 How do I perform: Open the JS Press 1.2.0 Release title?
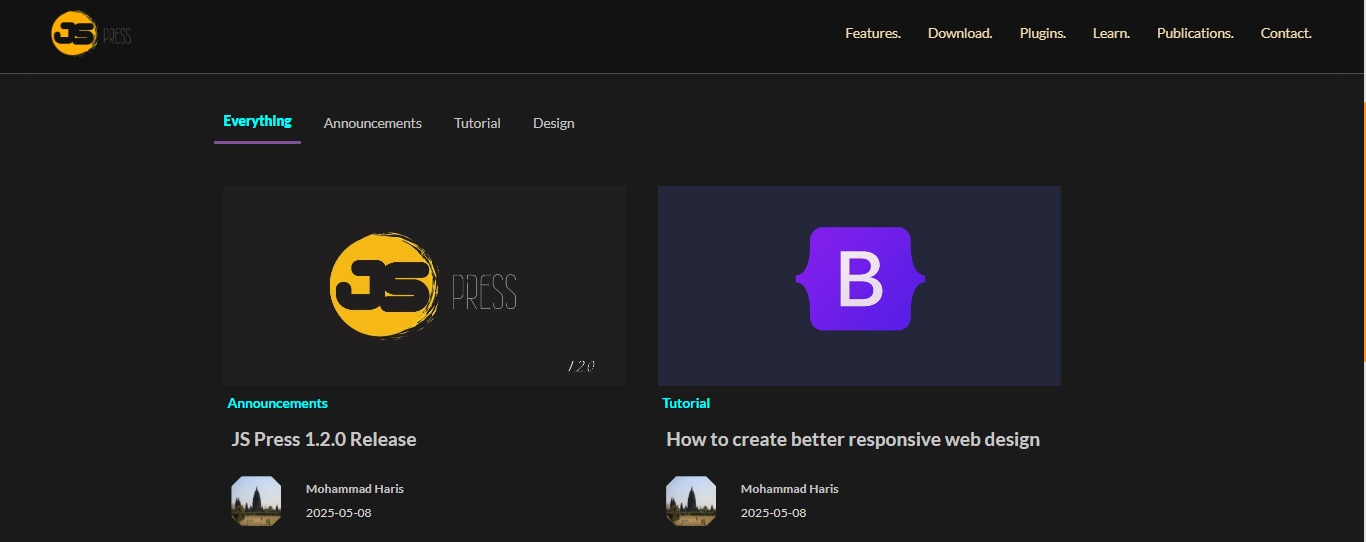tap(323, 439)
